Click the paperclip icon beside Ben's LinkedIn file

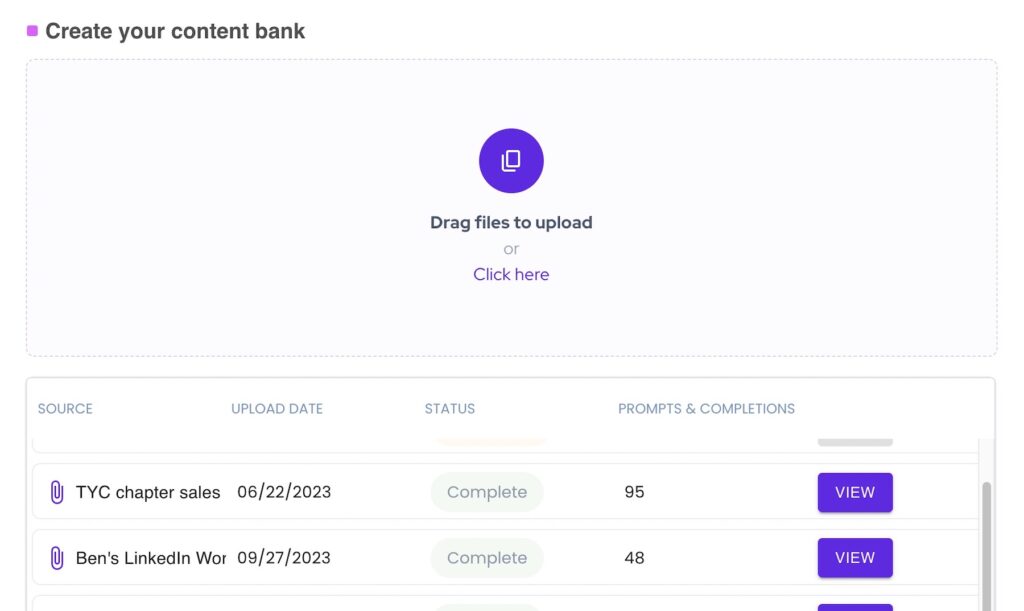tap(57, 558)
